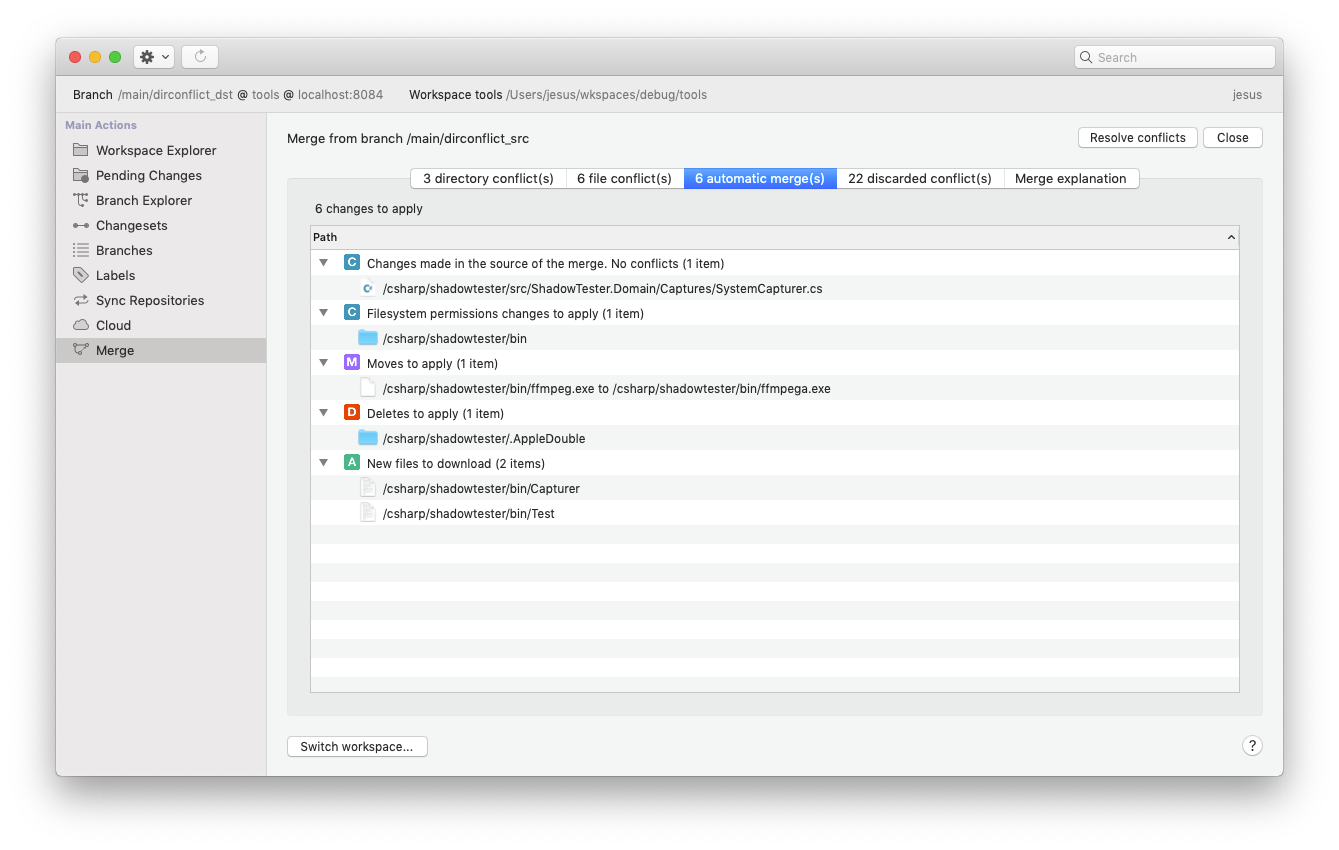1339x850 pixels.
Task: Switch to the 6 file conflict(s) tab
Action: (623, 178)
